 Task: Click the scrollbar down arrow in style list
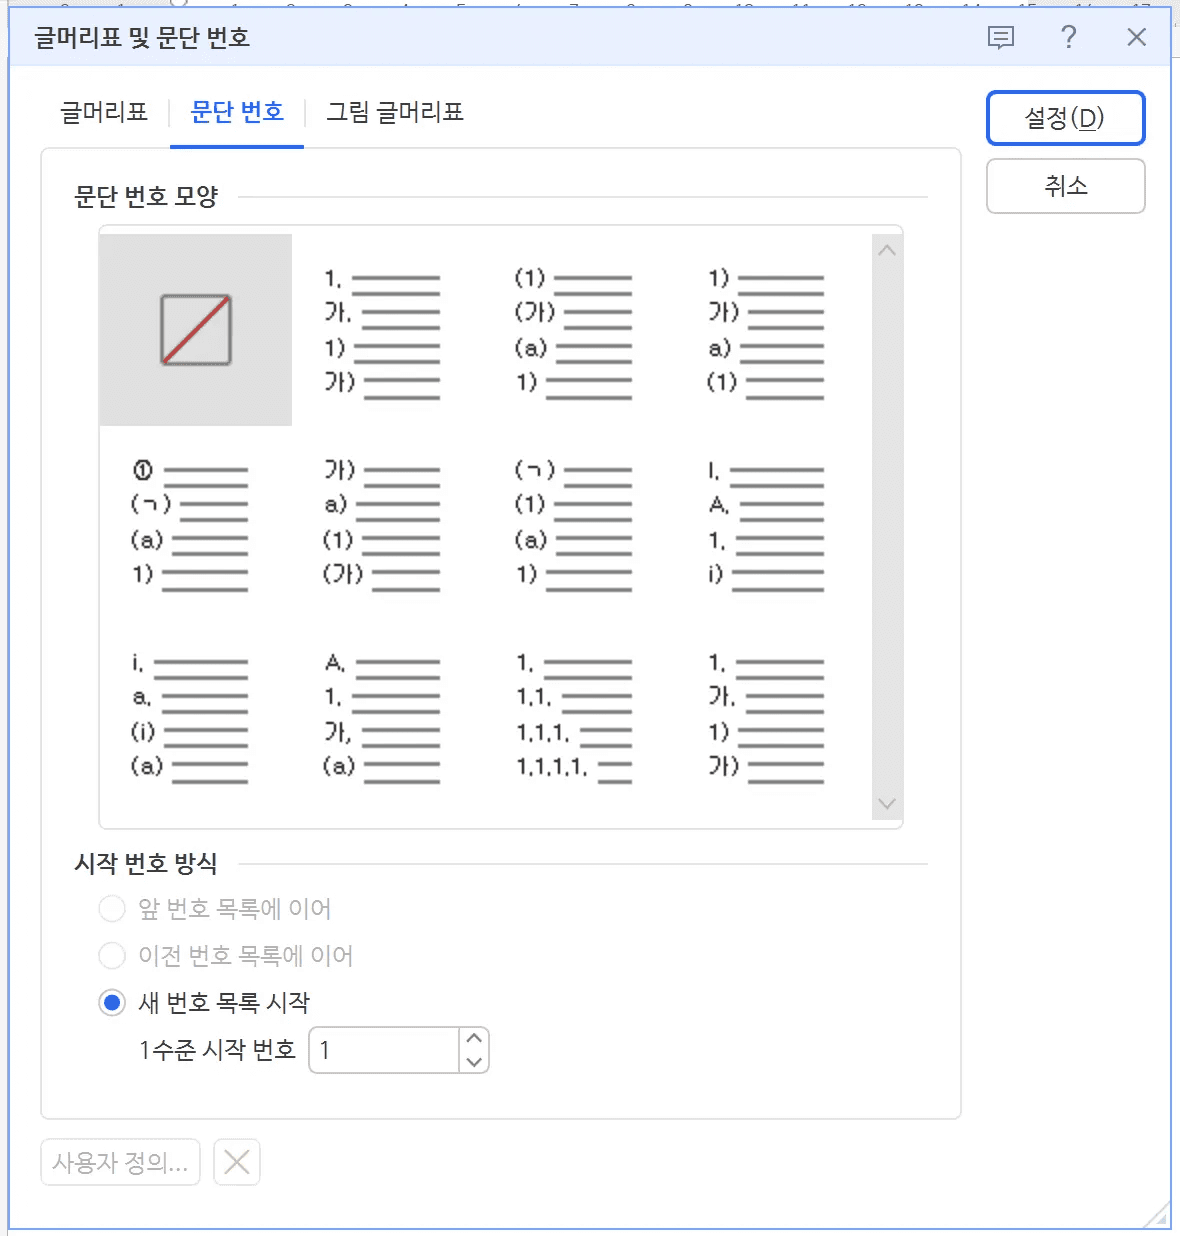point(886,803)
